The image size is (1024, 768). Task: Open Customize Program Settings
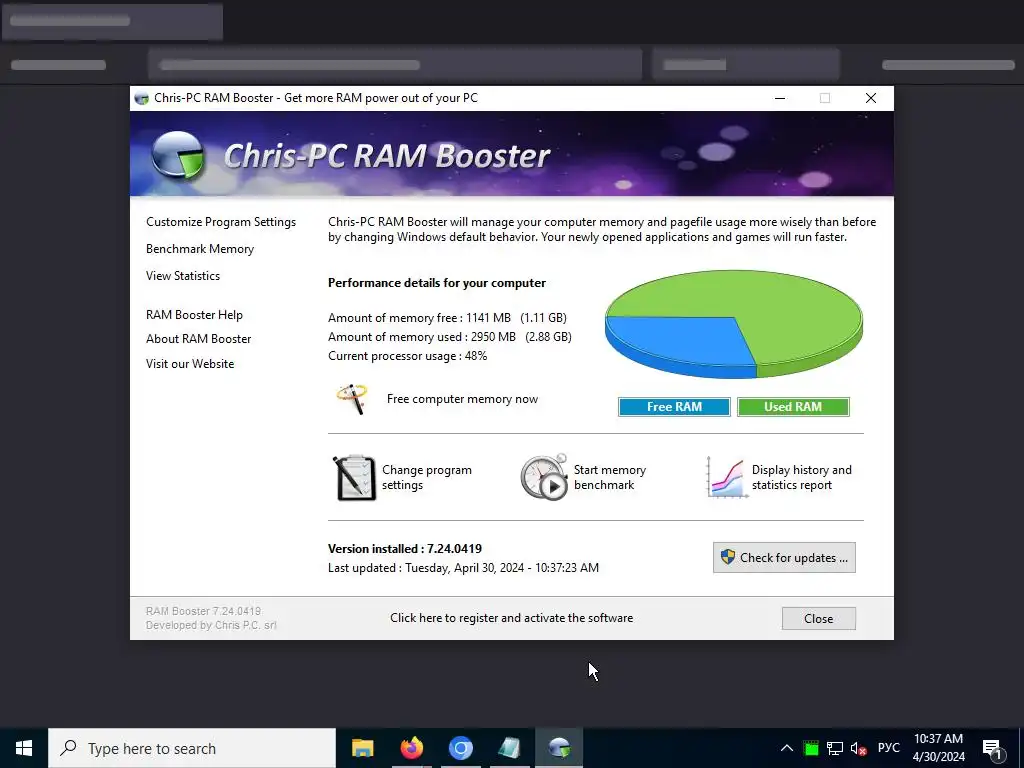[x=221, y=222]
